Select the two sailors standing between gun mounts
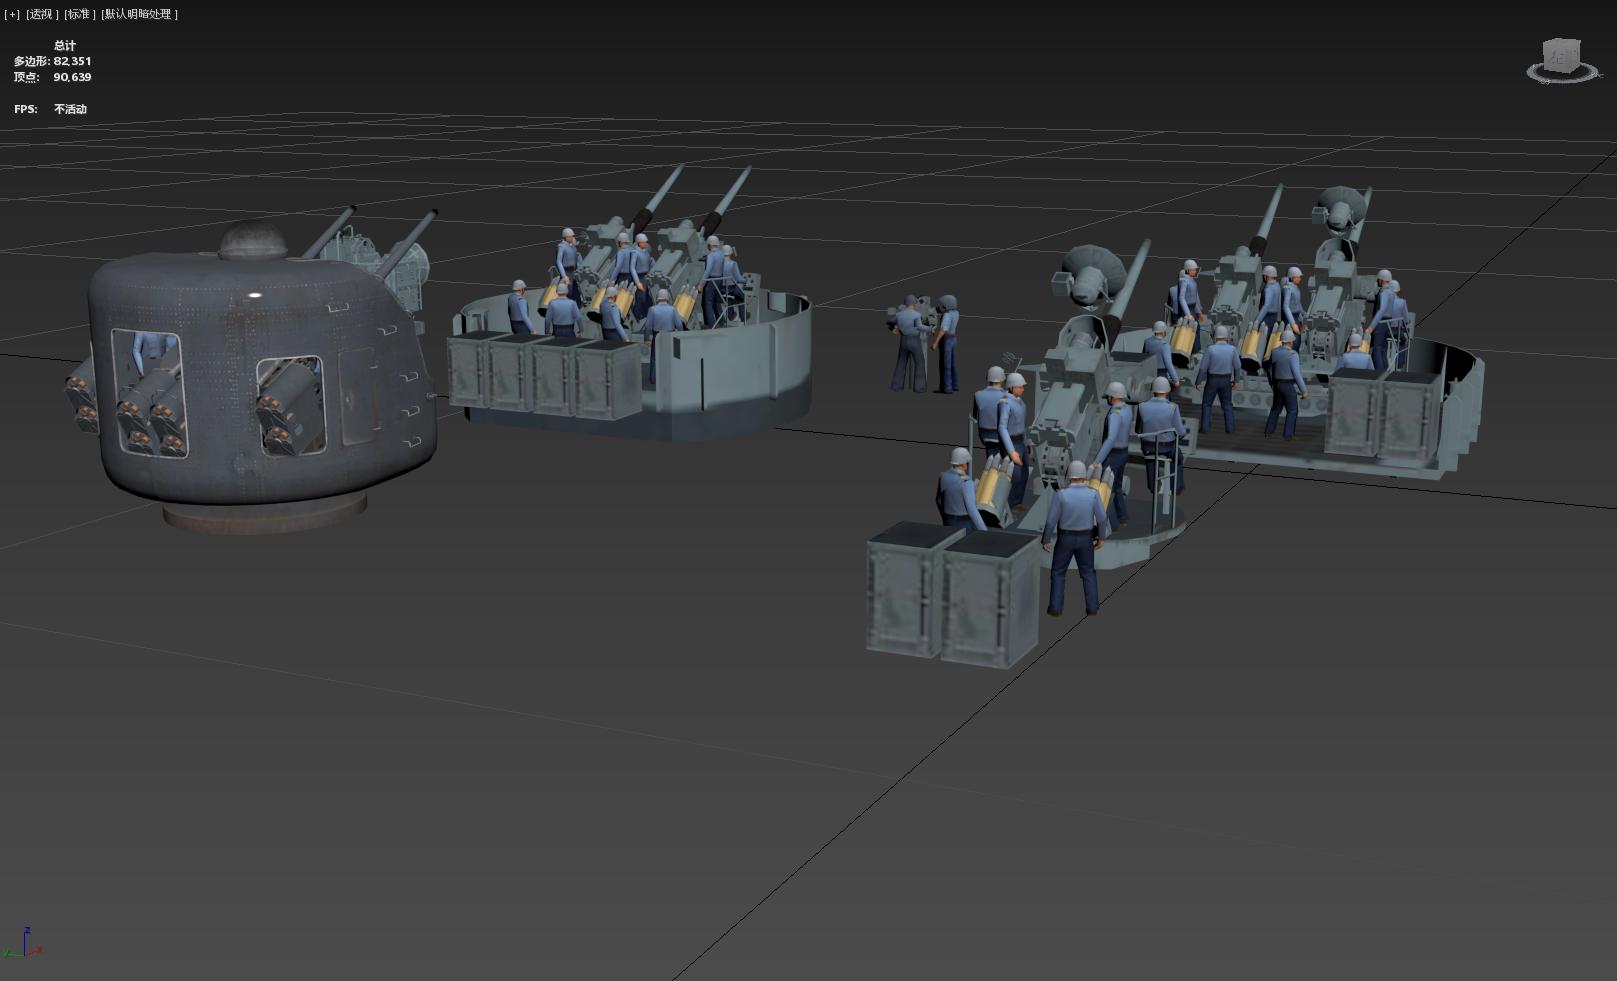 click(926, 343)
